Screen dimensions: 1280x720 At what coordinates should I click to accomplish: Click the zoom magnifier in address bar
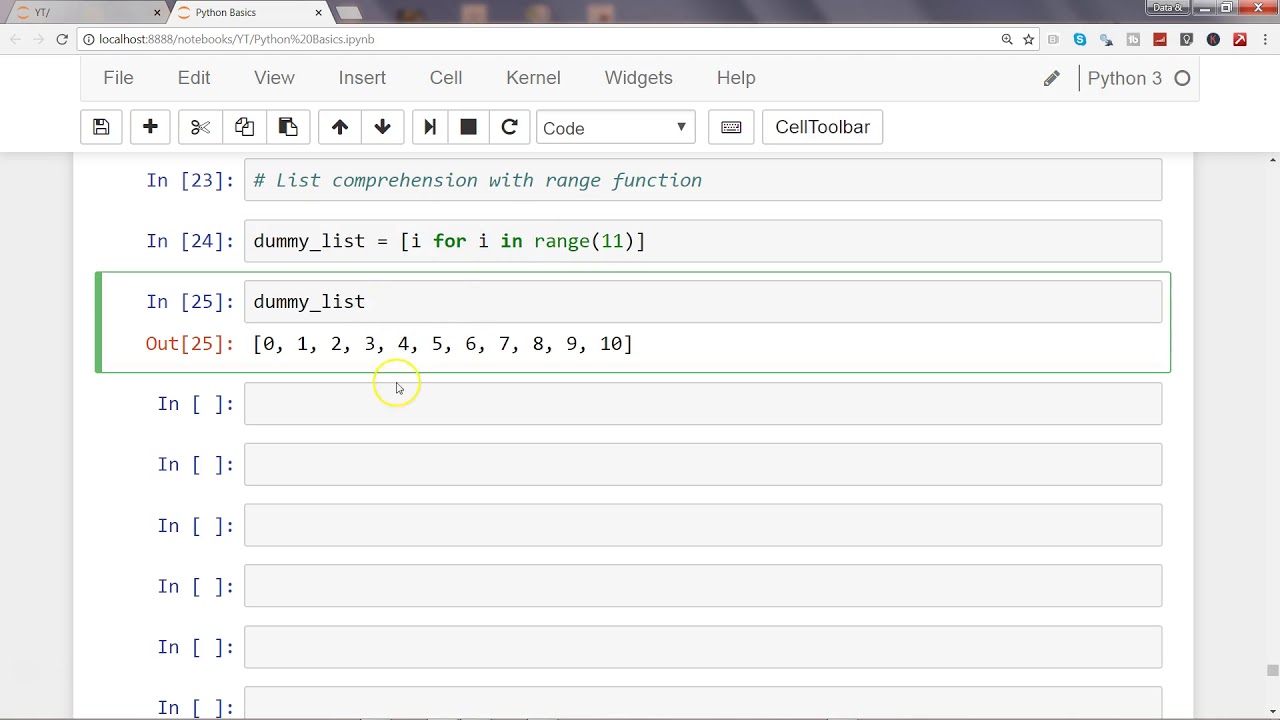point(1007,39)
